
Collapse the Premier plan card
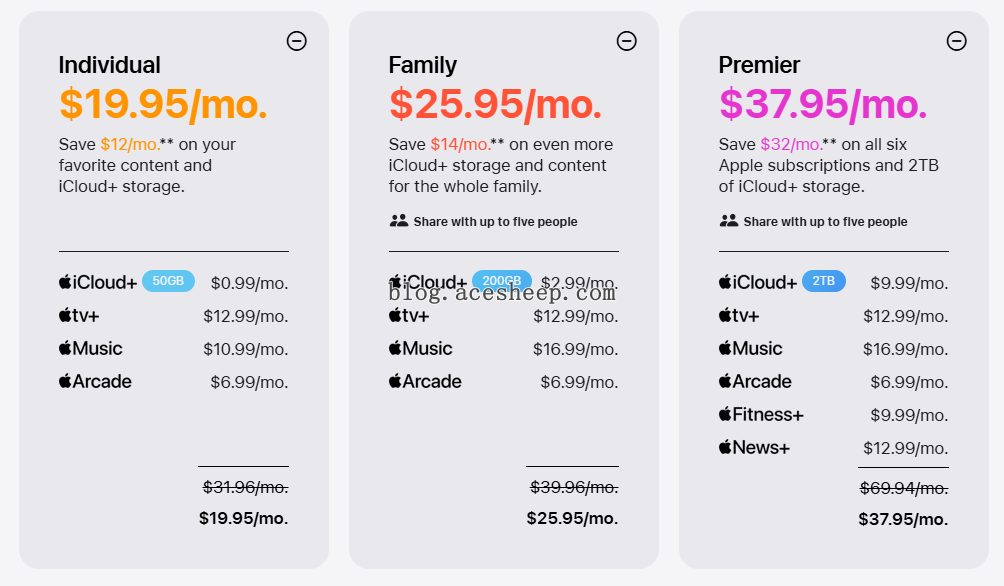(957, 41)
